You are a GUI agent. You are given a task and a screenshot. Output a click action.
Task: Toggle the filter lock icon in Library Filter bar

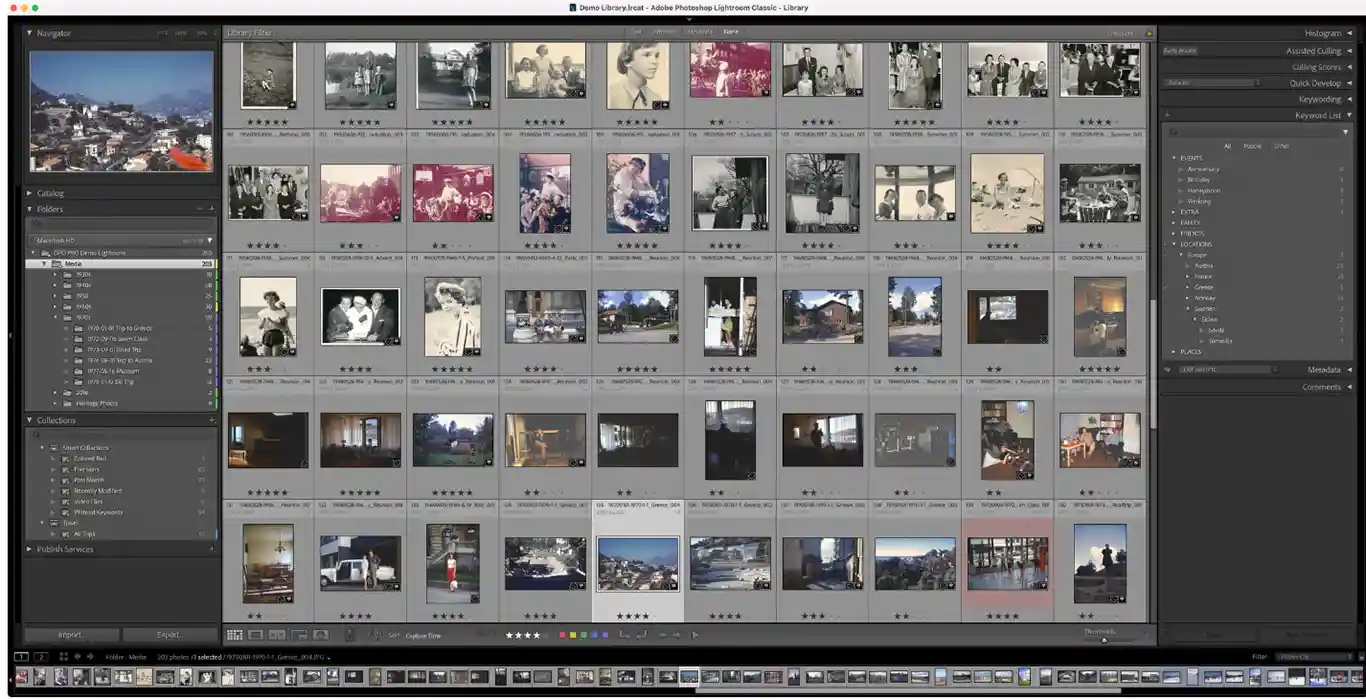point(1148,33)
